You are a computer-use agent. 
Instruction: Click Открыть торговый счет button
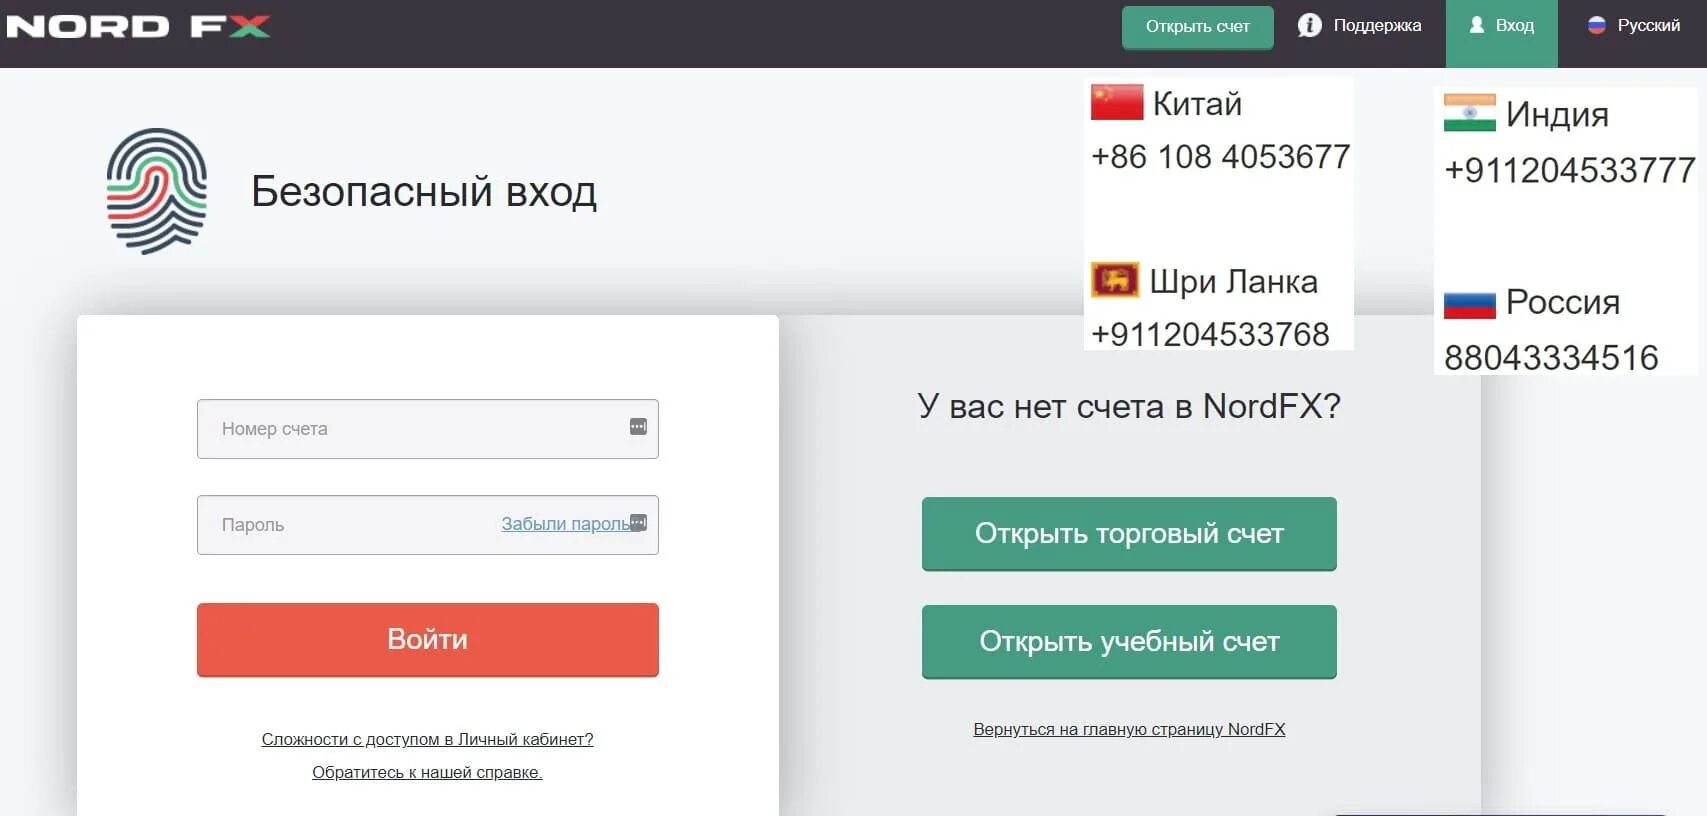coord(1129,534)
